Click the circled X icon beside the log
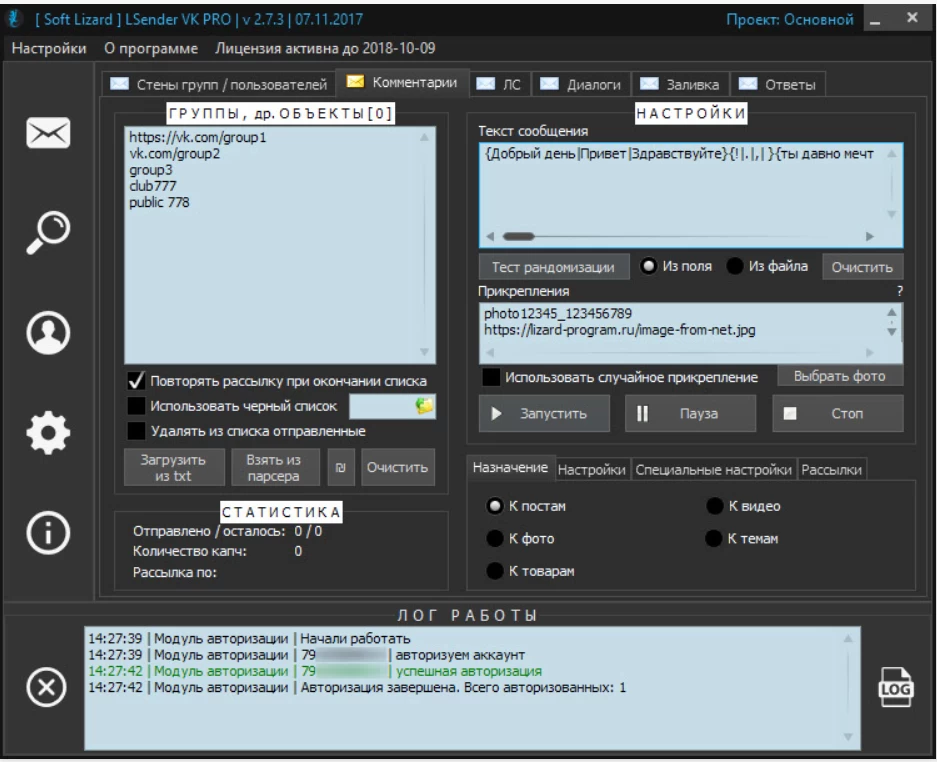This screenshot has height=762, width=937. 46,687
